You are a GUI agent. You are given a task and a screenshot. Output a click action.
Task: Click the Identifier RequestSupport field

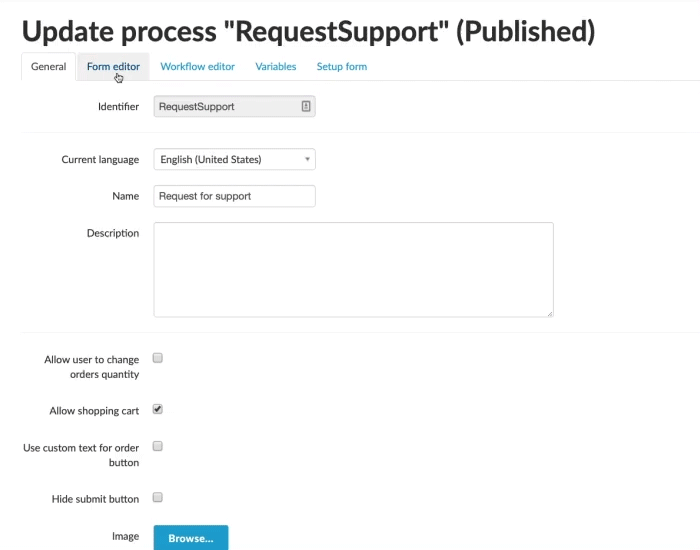226,106
